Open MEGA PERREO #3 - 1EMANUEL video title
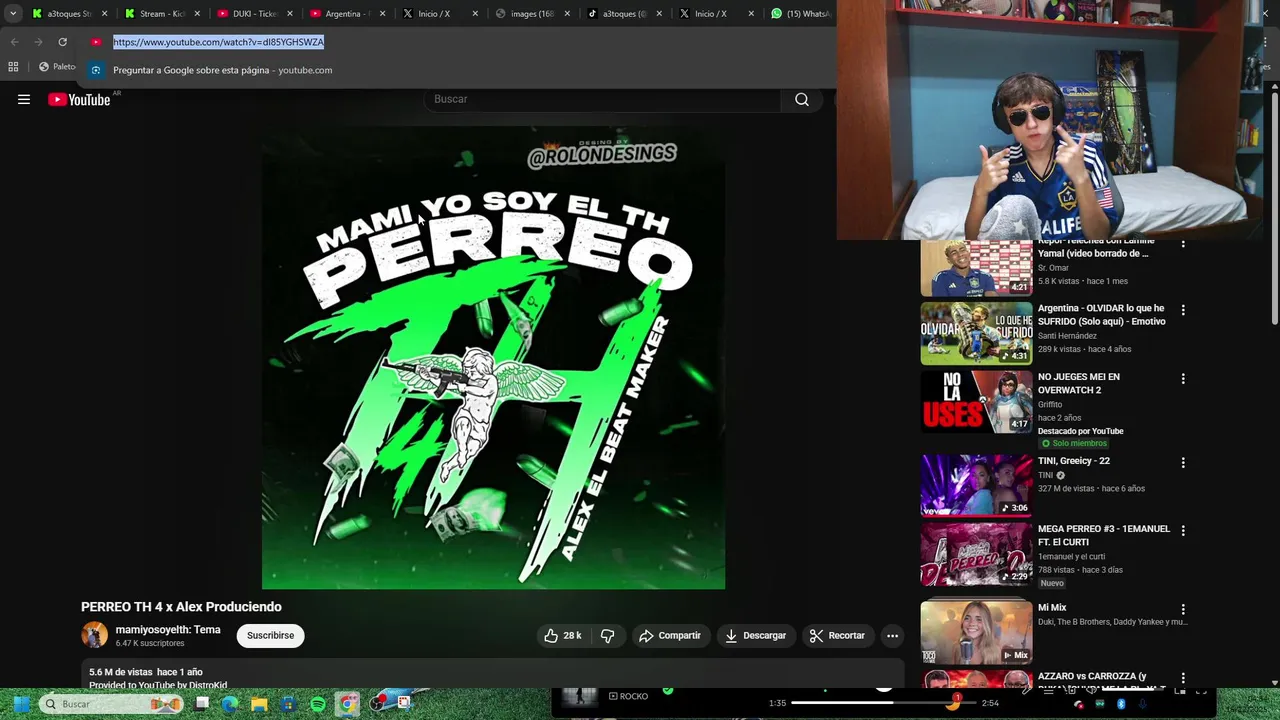The width and height of the screenshot is (1280, 720). [1103, 535]
